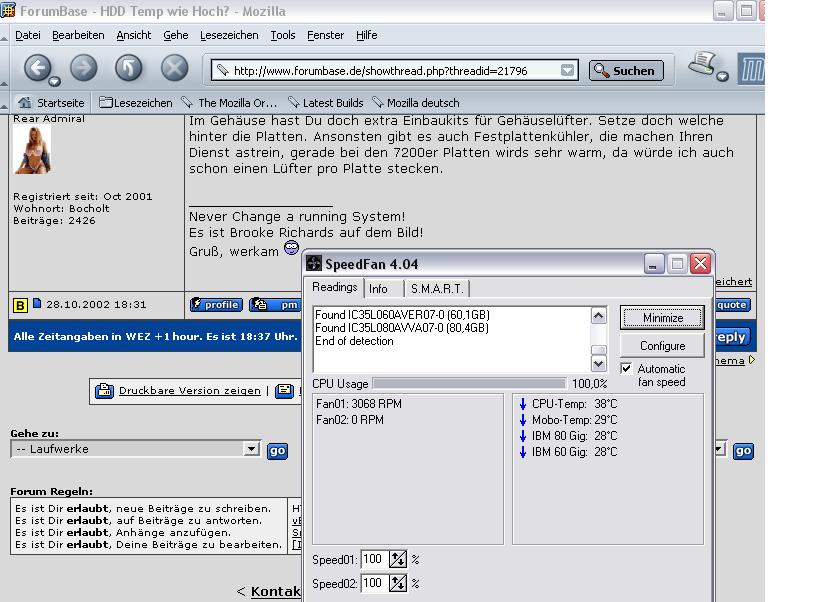Open the Datei menu
The width and height of the screenshot is (818, 602).
[28, 35]
